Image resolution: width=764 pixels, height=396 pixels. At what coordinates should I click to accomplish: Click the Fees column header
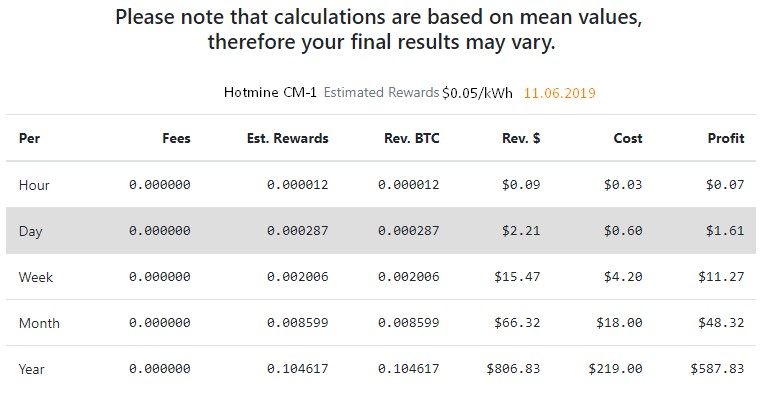click(x=176, y=138)
